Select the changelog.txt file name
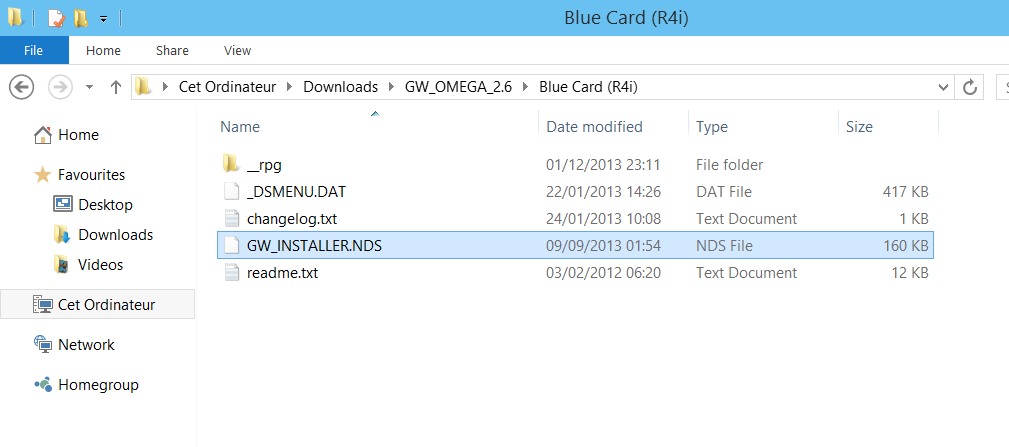This screenshot has height=447, width=1009. tap(292, 219)
